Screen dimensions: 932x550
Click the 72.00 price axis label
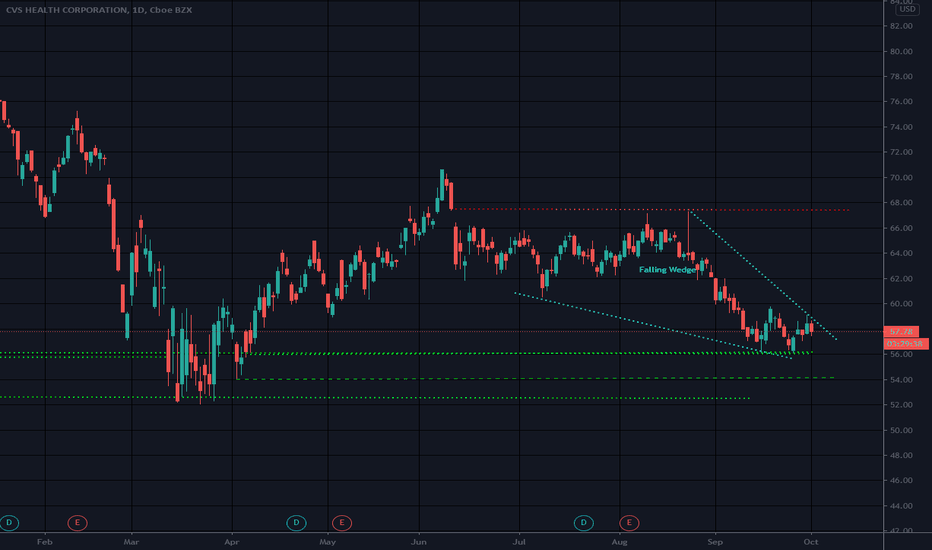point(901,152)
